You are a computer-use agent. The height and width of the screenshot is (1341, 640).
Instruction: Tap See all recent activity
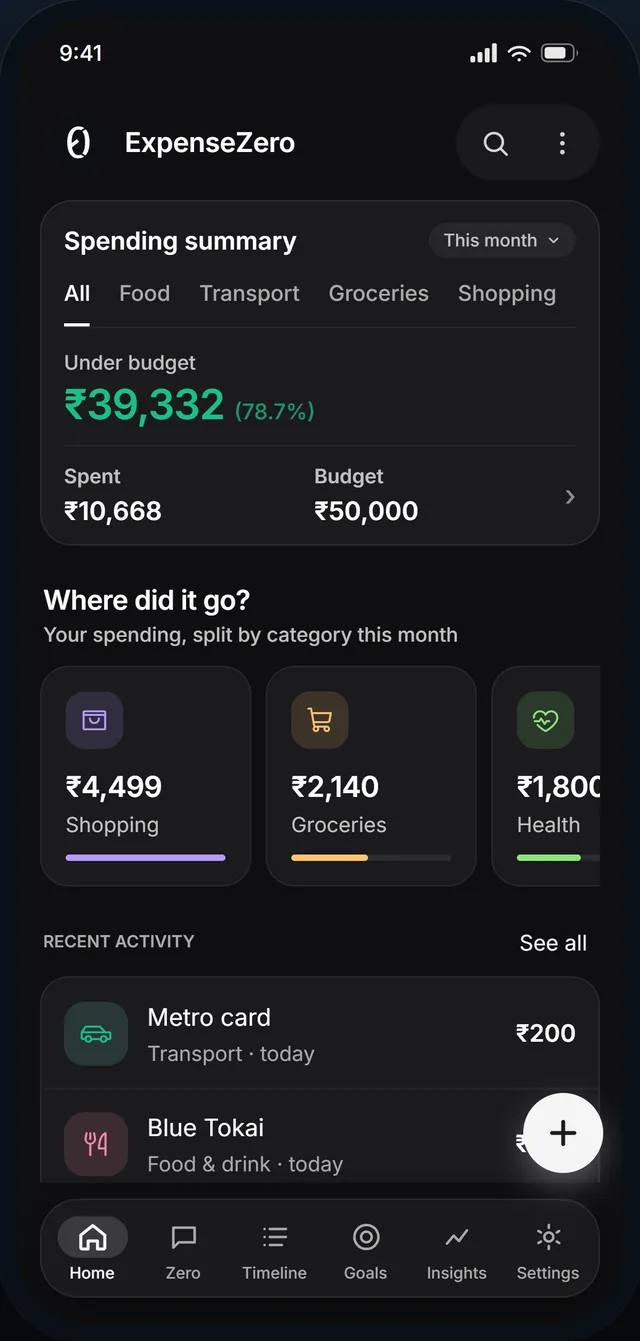pos(553,943)
